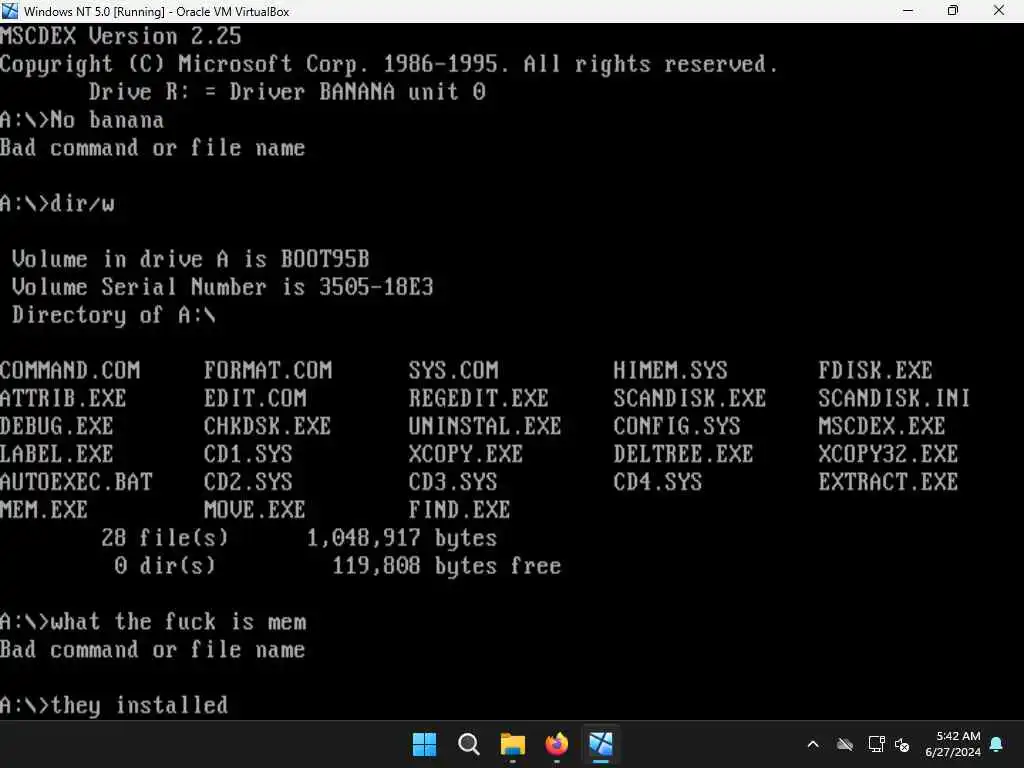Open the clock and date panel
The width and height of the screenshot is (1024, 768).
coord(953,744)
